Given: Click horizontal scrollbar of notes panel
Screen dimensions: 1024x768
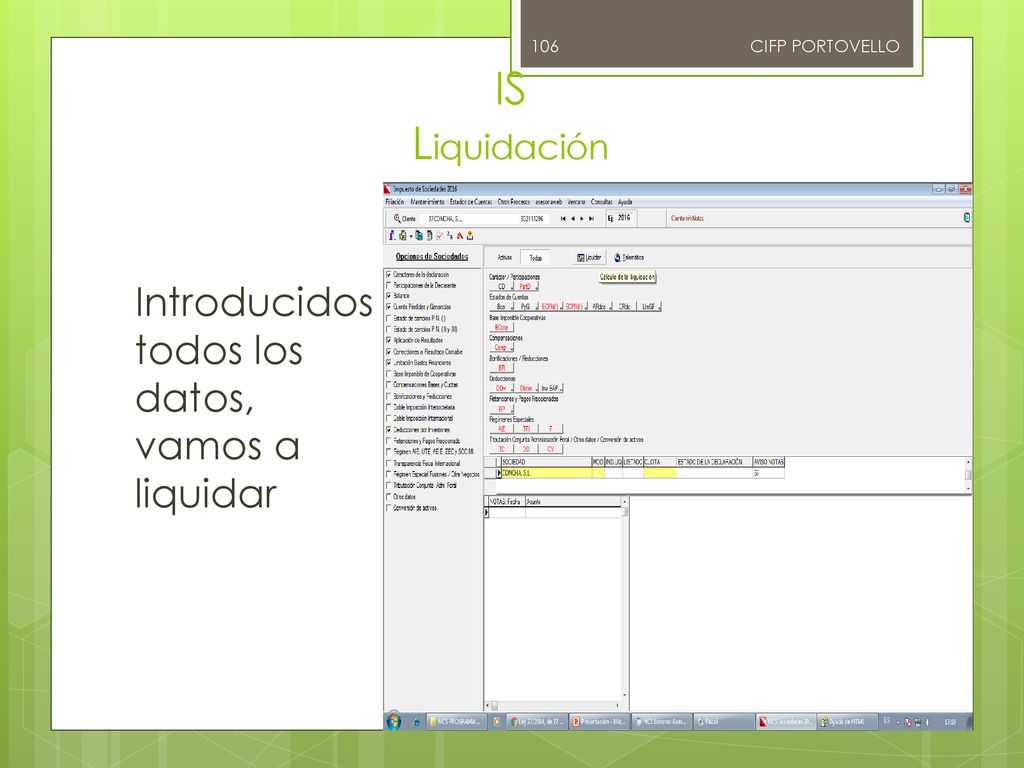Looking at the screenshot, I should point(554,705).
